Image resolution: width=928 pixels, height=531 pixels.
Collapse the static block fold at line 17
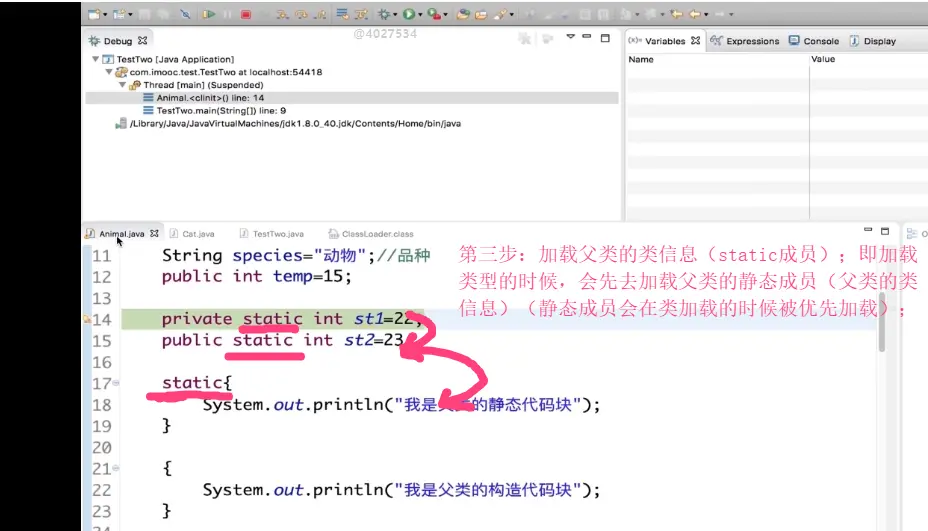(116, 383)
